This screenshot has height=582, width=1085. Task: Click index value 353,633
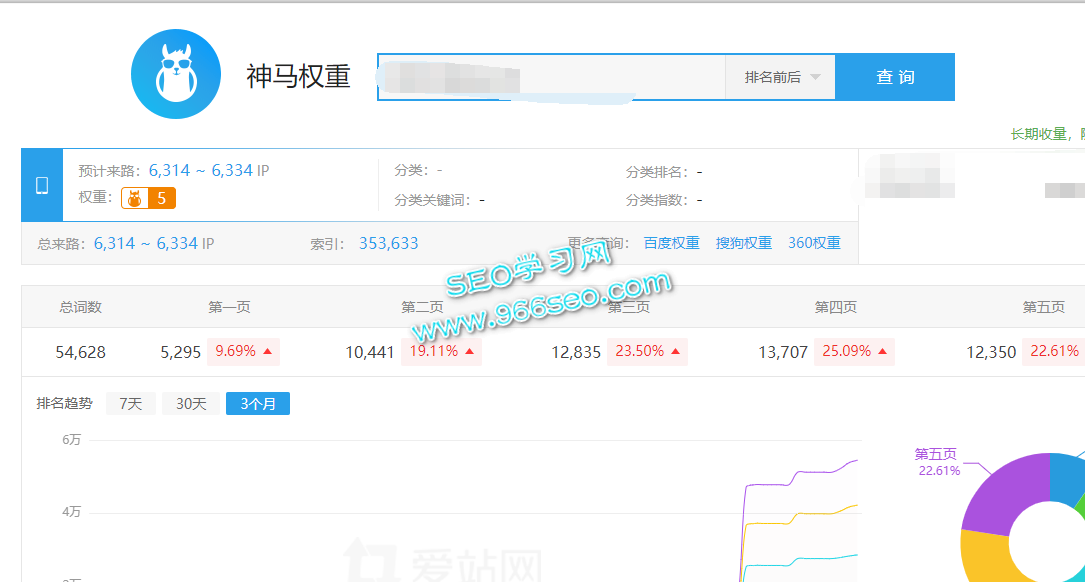point(388,244)
